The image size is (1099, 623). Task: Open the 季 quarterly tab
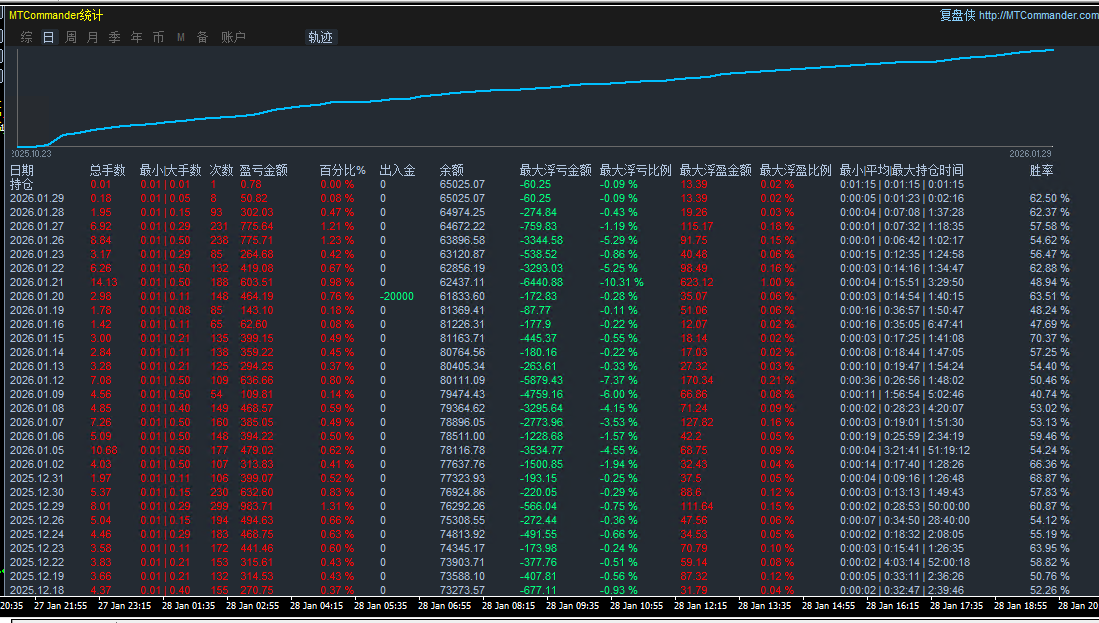tap(115, 37)
